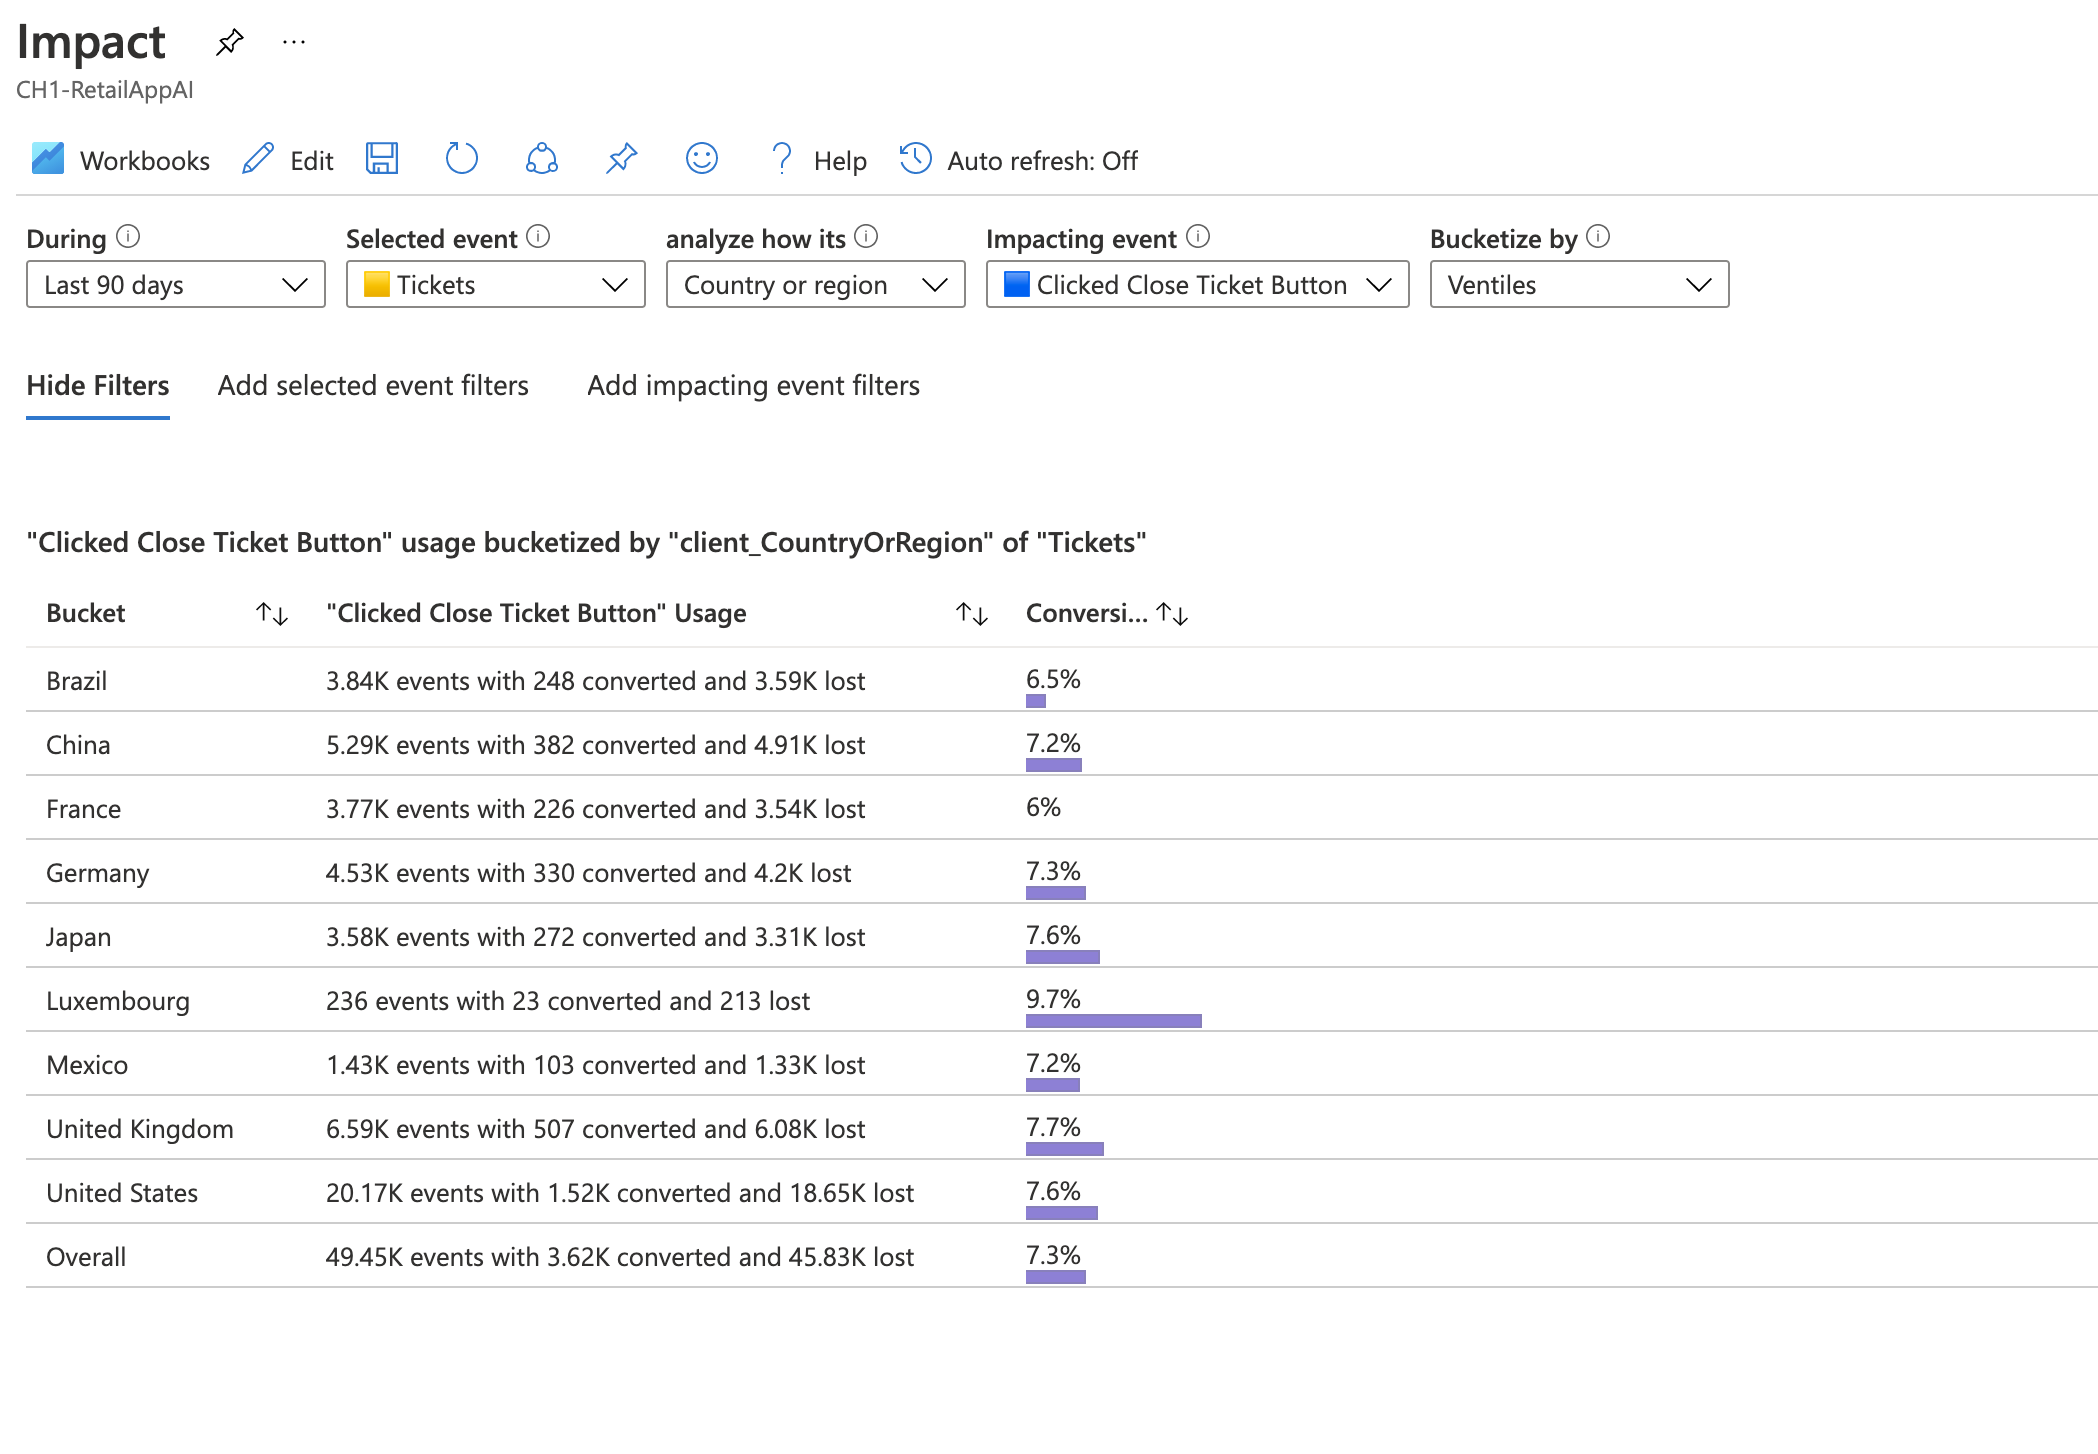
Task: Click the Luxembourg conversion bar
Action: pos(1113,1021)
